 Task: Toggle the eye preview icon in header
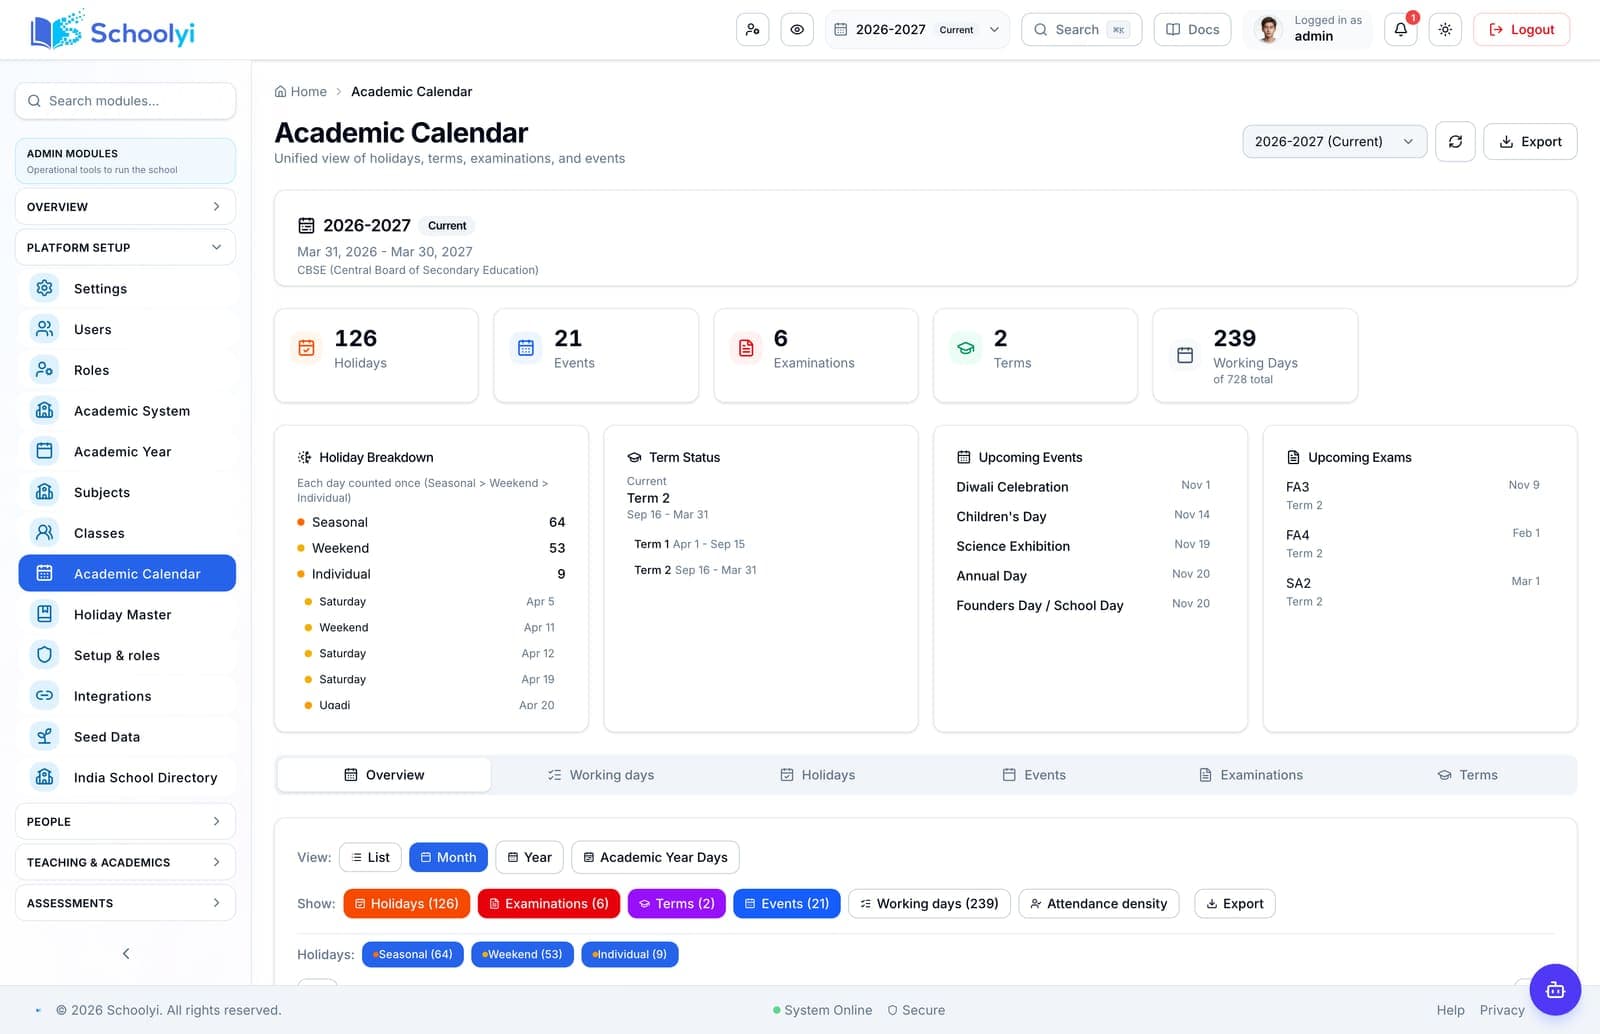[797, 30]
